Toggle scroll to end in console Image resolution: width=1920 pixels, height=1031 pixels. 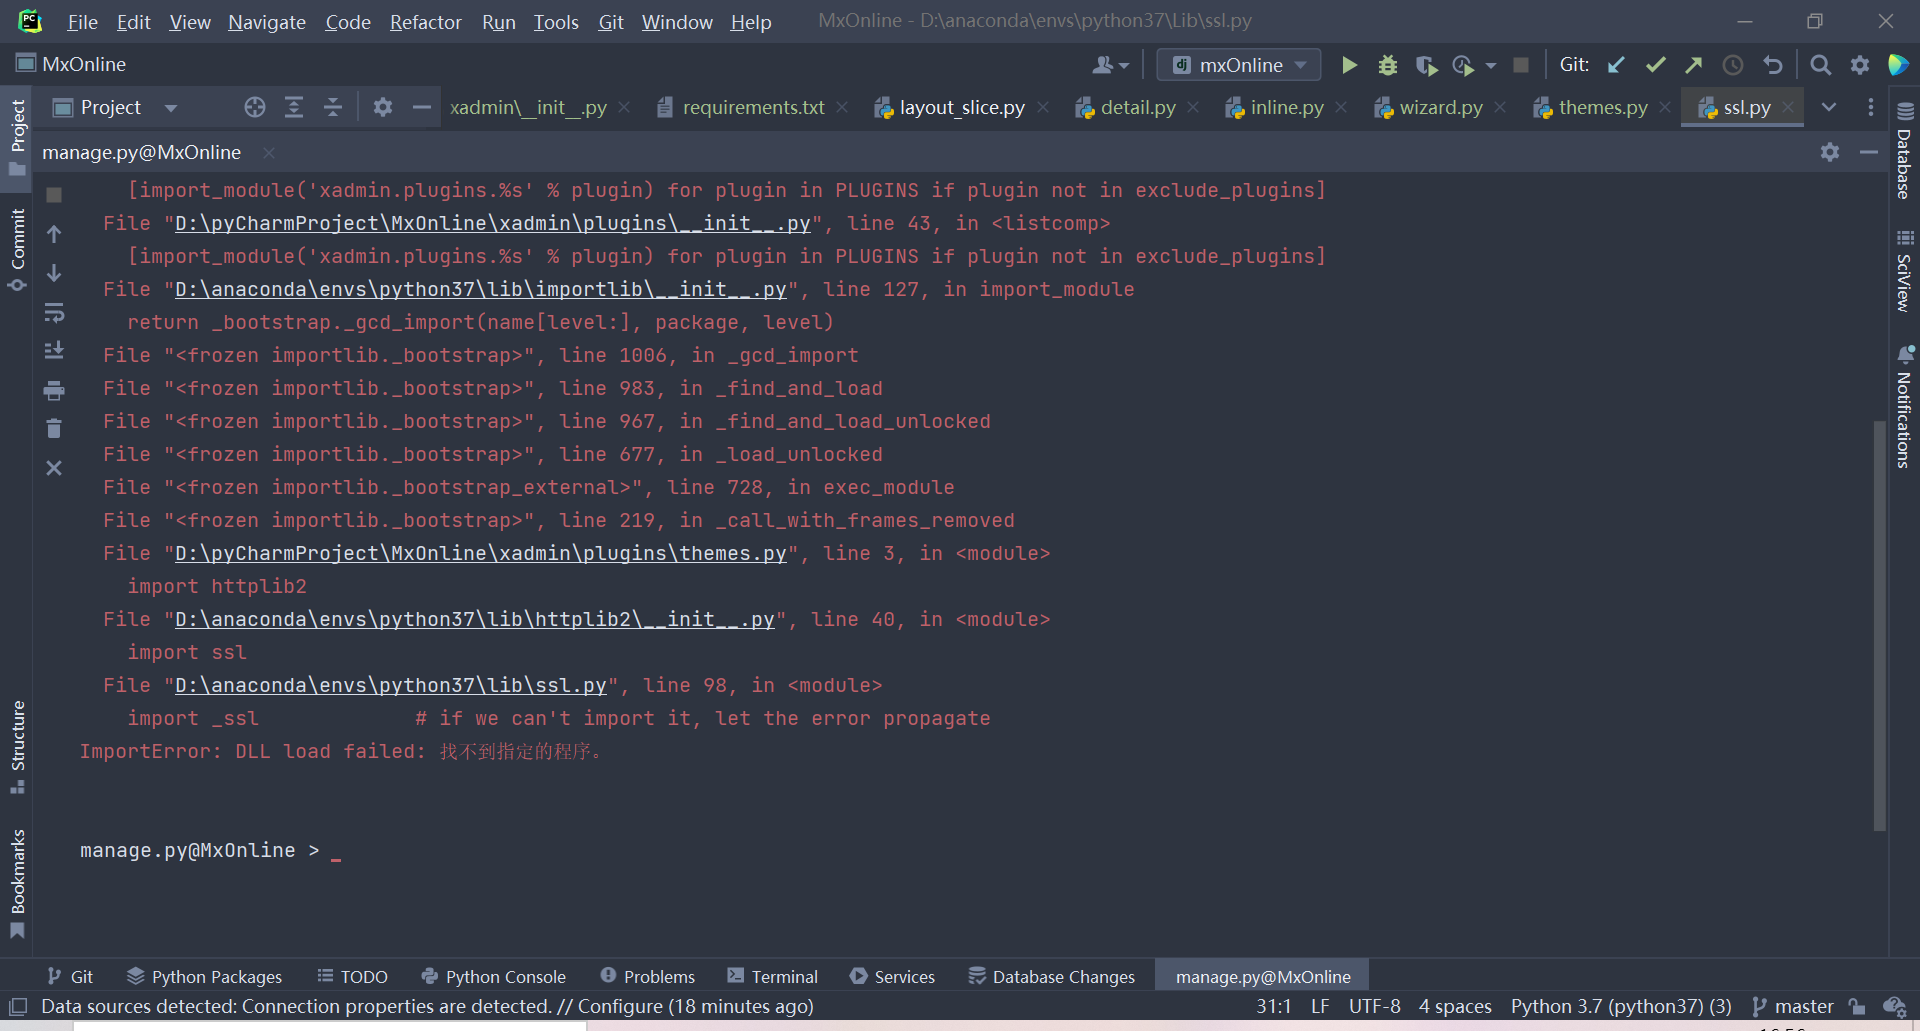(54, 351)
